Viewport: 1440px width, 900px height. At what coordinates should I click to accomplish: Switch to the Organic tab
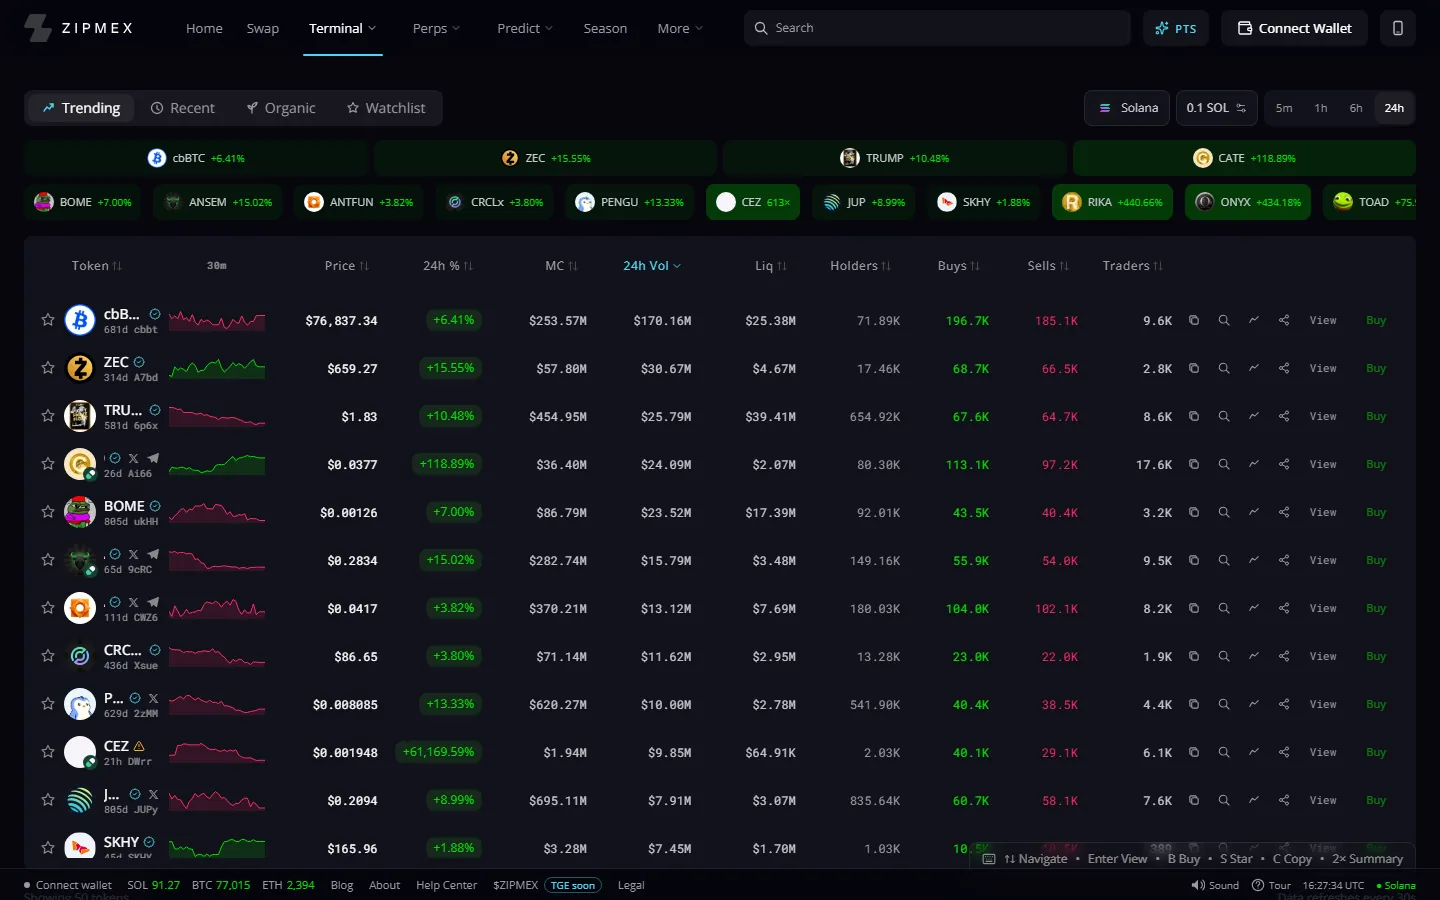pyautogui.click(x=281, y=108)
